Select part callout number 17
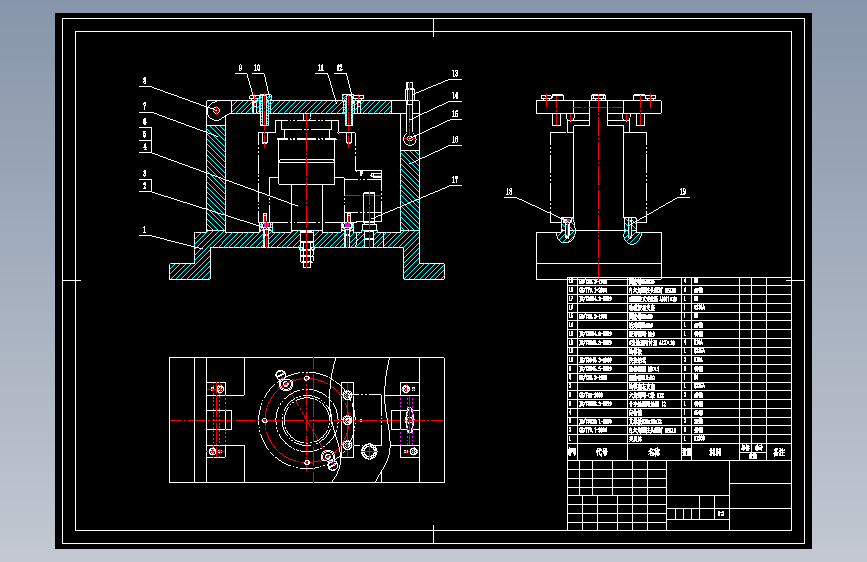 point(455,180)
